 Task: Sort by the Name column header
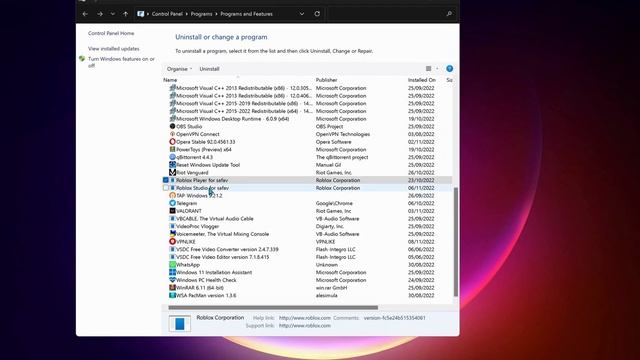click(x=170, y=80)
